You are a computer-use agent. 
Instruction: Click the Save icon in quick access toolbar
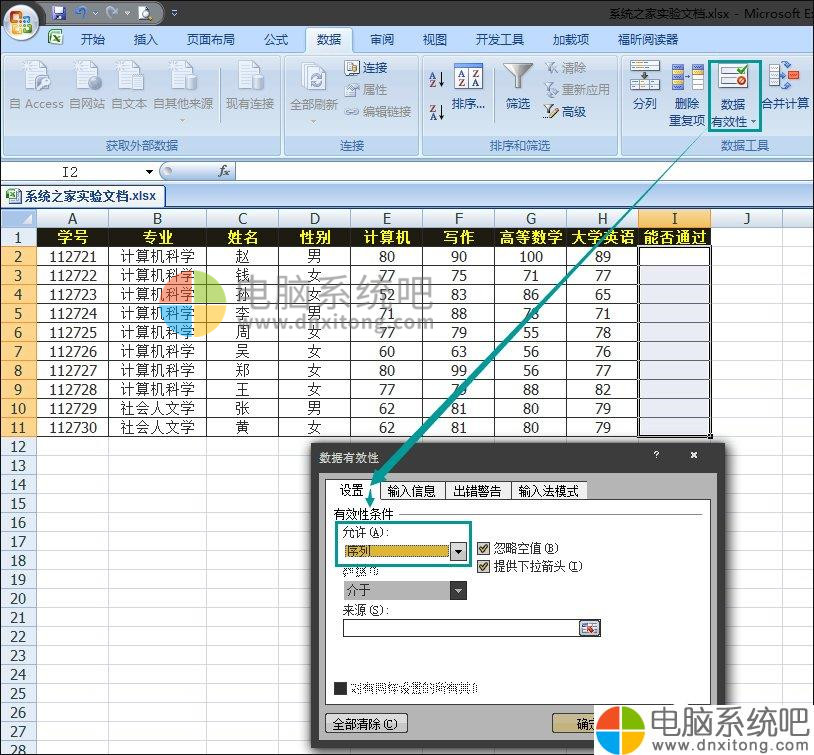click(x=58, y=13)
